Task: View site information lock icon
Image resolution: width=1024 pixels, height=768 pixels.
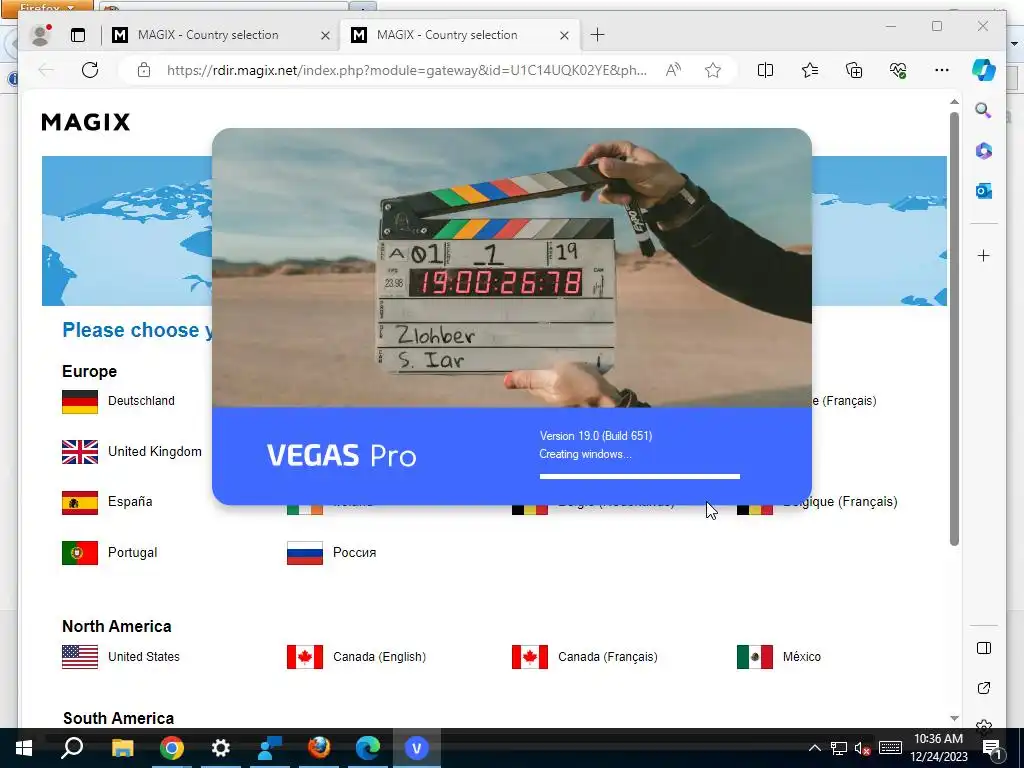Action: pyautogui.click(x=144, y=70)
